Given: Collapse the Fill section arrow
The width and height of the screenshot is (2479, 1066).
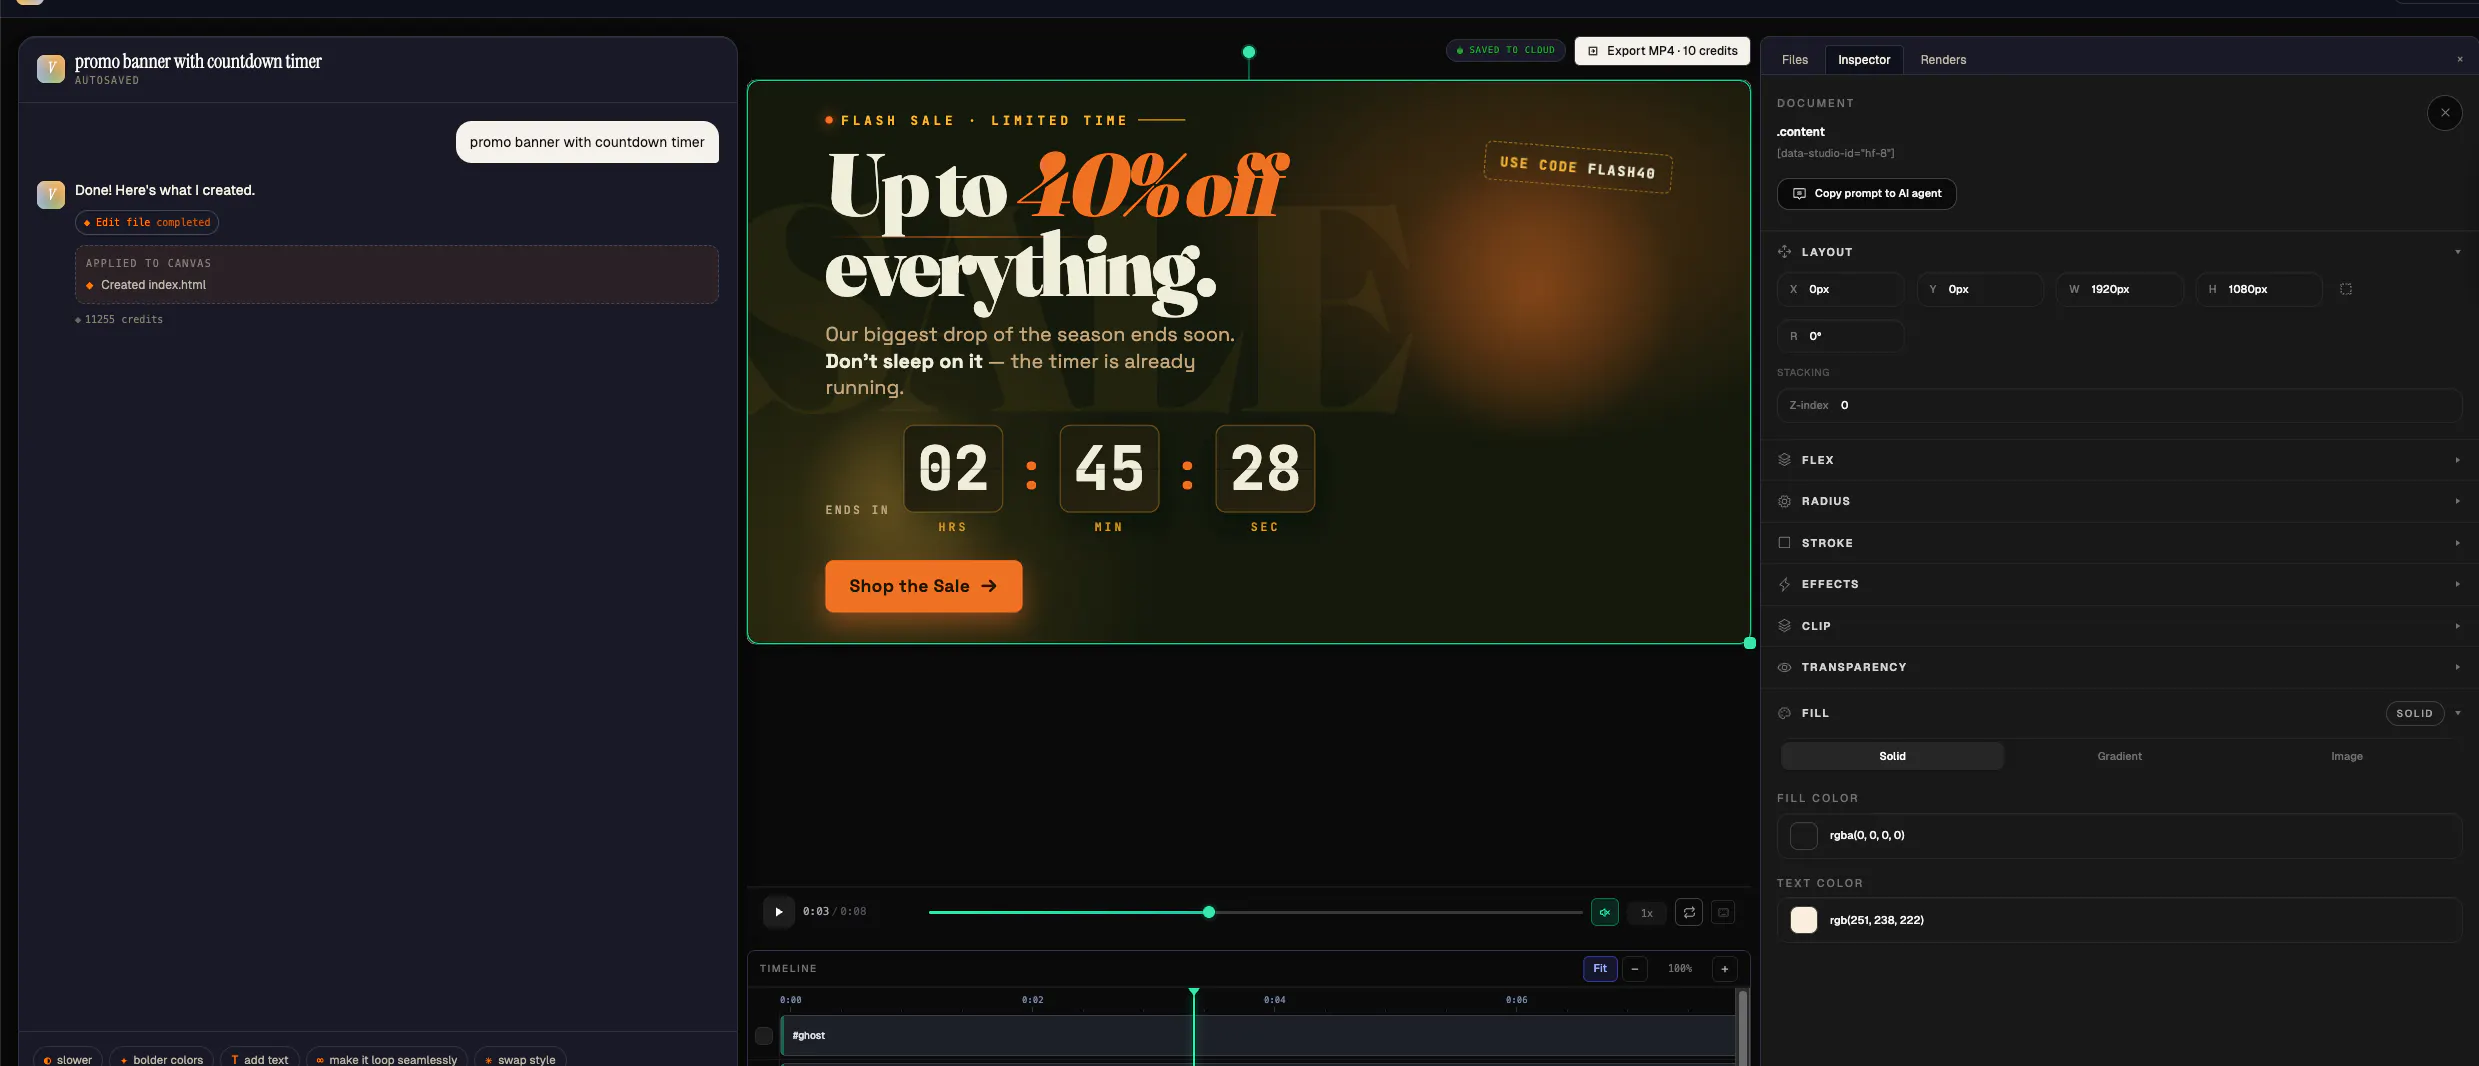Looking at the screenshot, I should tap(2457, 713).
